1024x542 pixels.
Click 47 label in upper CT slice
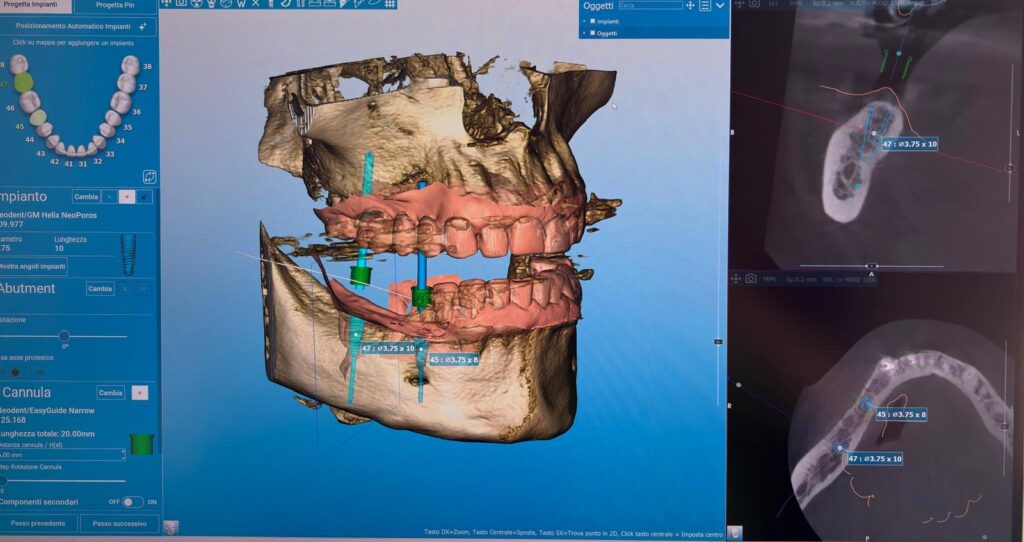(910, 144)
